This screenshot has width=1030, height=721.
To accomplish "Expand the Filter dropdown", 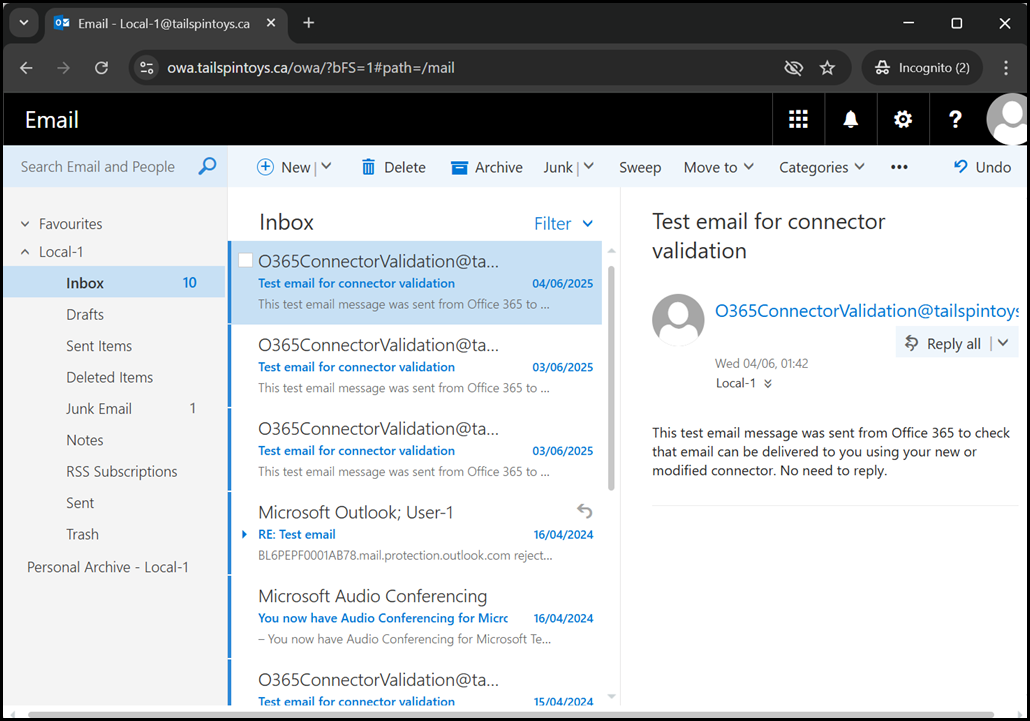I will coord(563,224).
